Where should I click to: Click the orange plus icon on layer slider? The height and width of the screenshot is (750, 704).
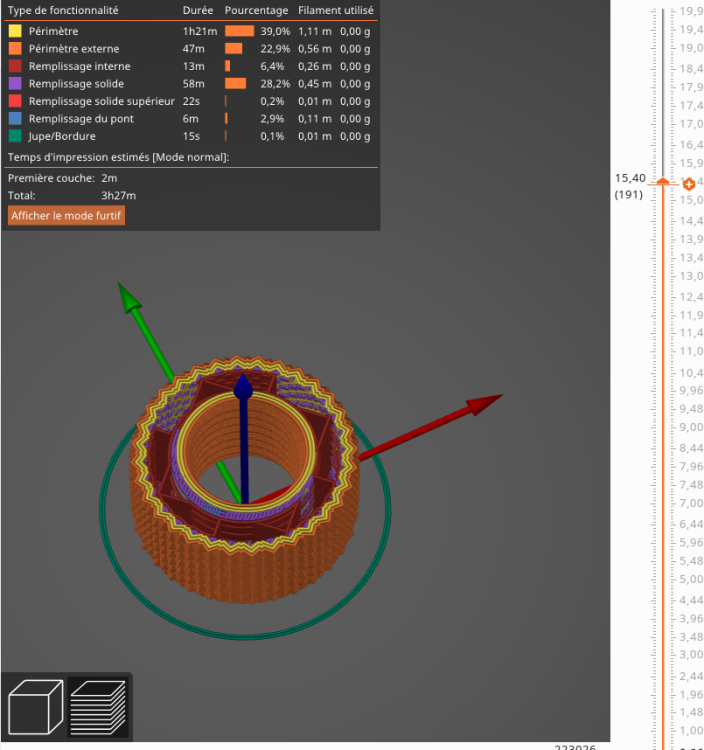coord(689,184)
